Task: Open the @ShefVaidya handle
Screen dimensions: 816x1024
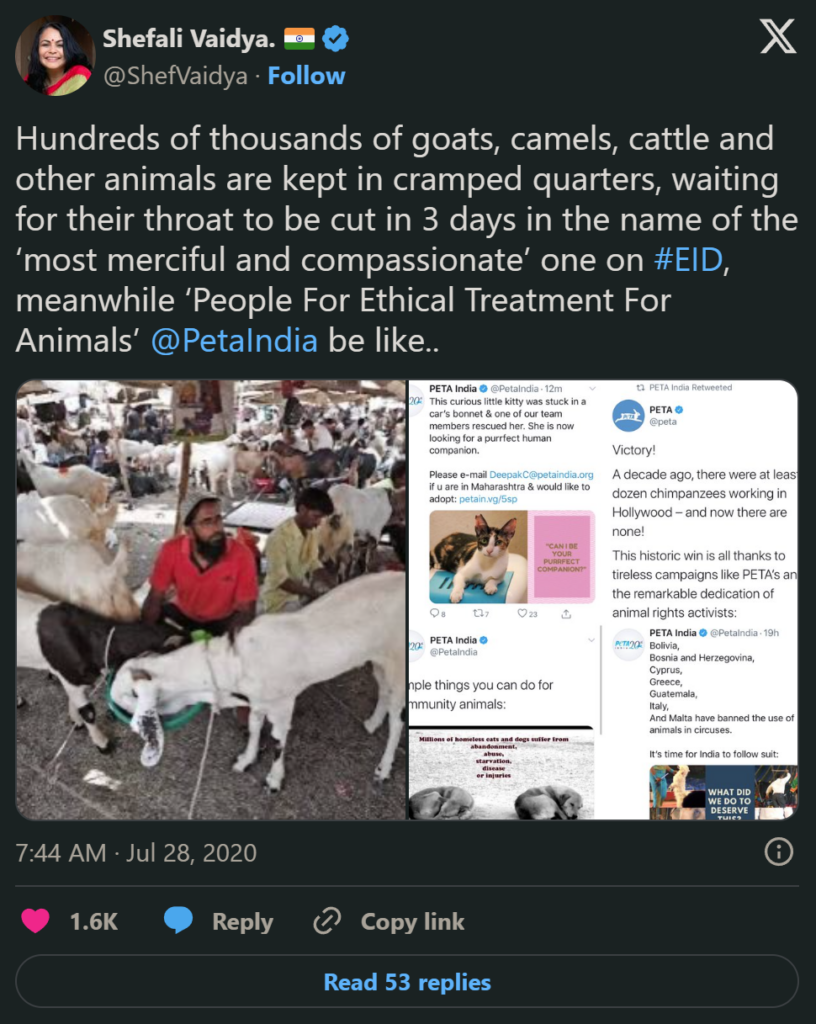Action: click(175, 76)
